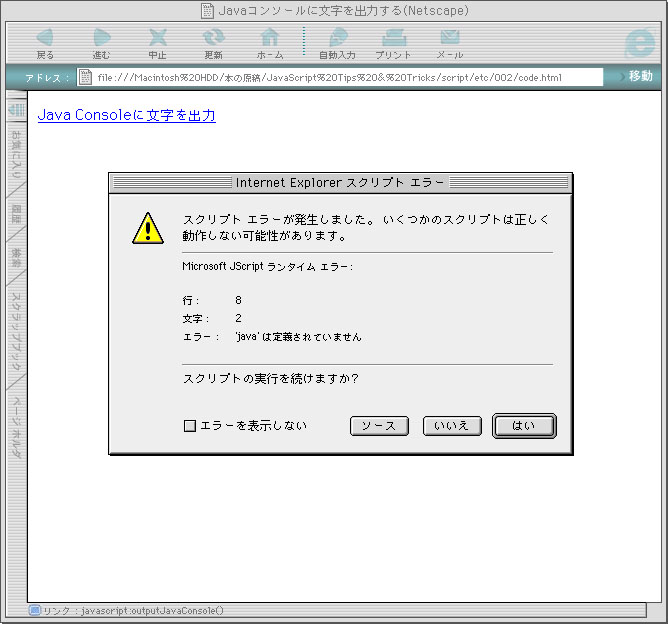Open the ページホルダ (Page Holder) sidebar tab
668x624 pixels.
pyautogui.click(x=16, y=427)
